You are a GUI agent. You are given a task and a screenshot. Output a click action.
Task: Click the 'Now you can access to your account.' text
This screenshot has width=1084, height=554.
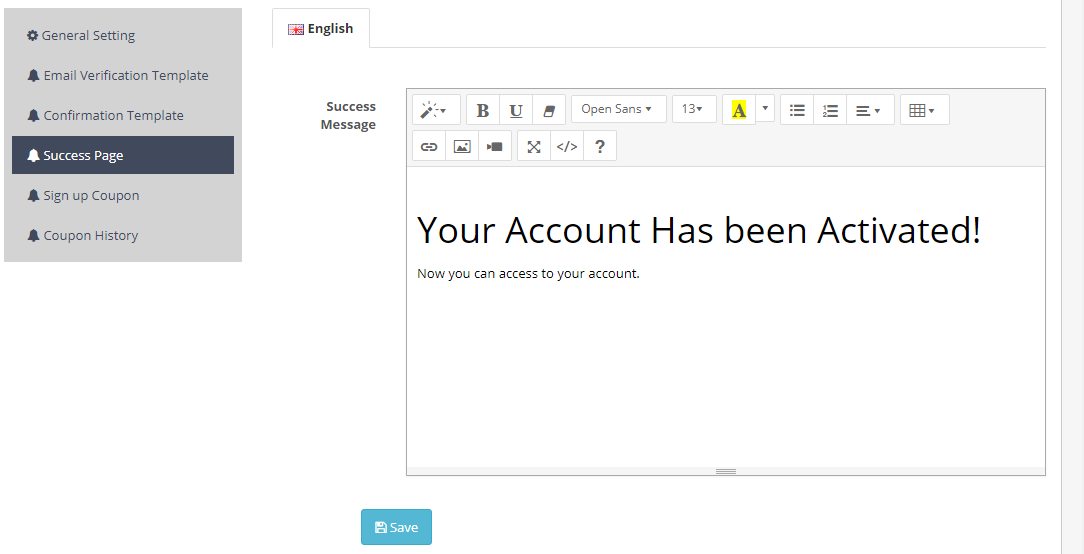point(528,273)
